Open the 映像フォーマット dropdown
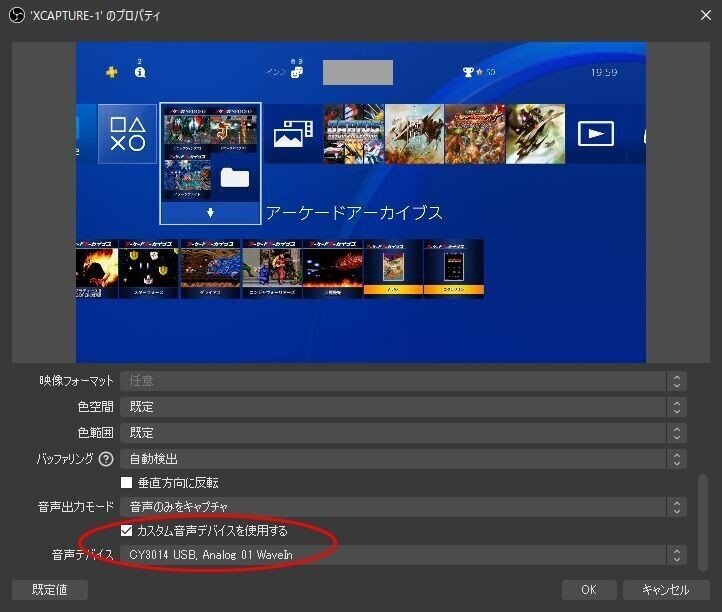Viewport: 722px width, 612px height. tap(403, 381)
